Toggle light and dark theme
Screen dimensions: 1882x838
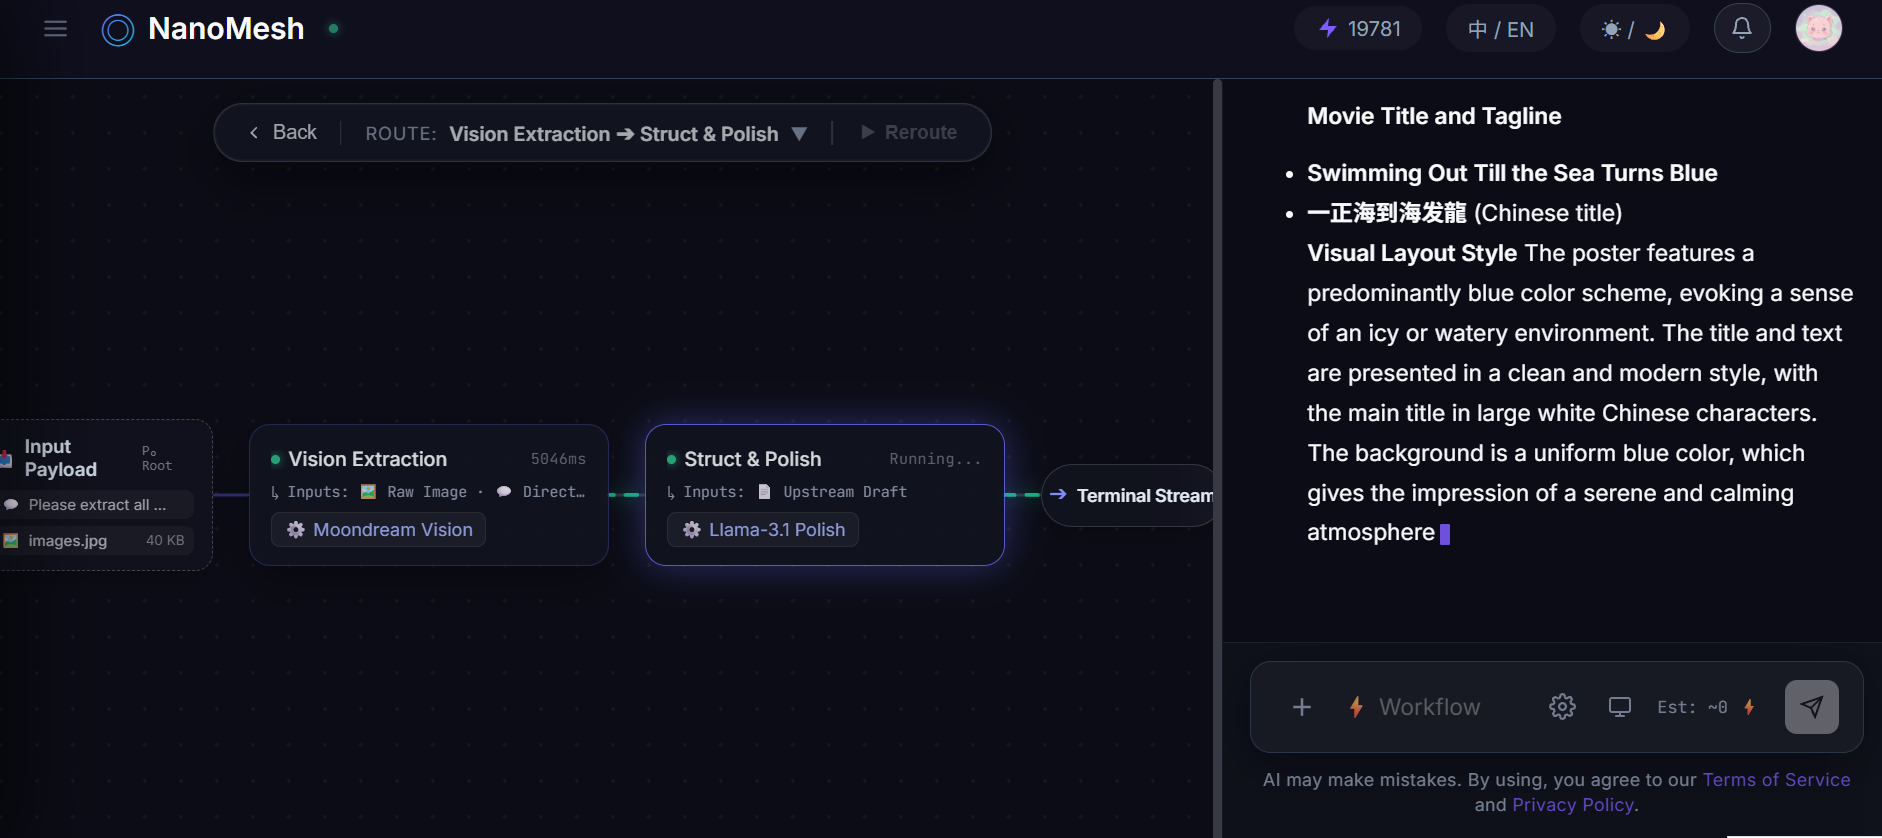[1634, 29]
